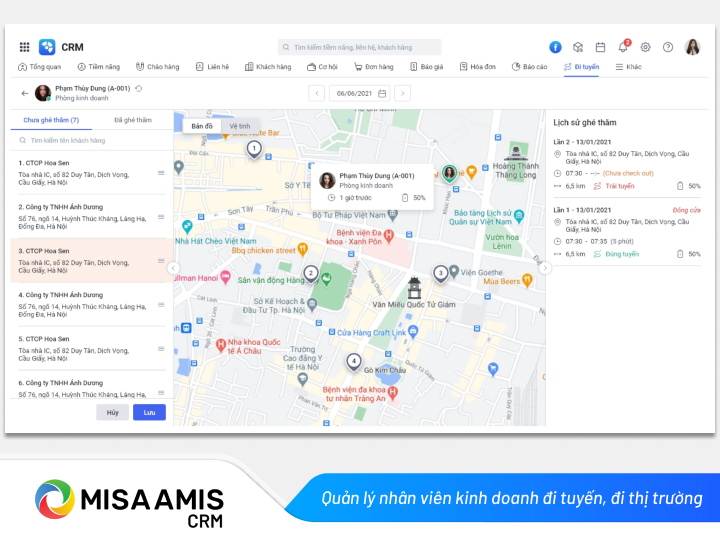
Task: Open the Facebook icon in header
Action: (555, 47)
